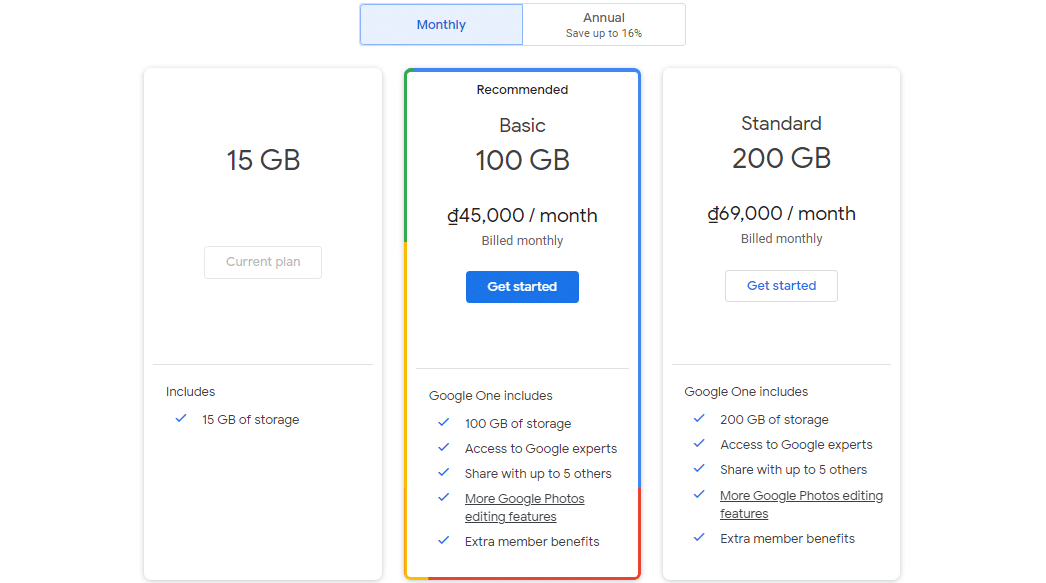Get started with Standard 200 GB plan
Image resolution: width=1046 pixels, height=583 pixels.
[781, 286]
